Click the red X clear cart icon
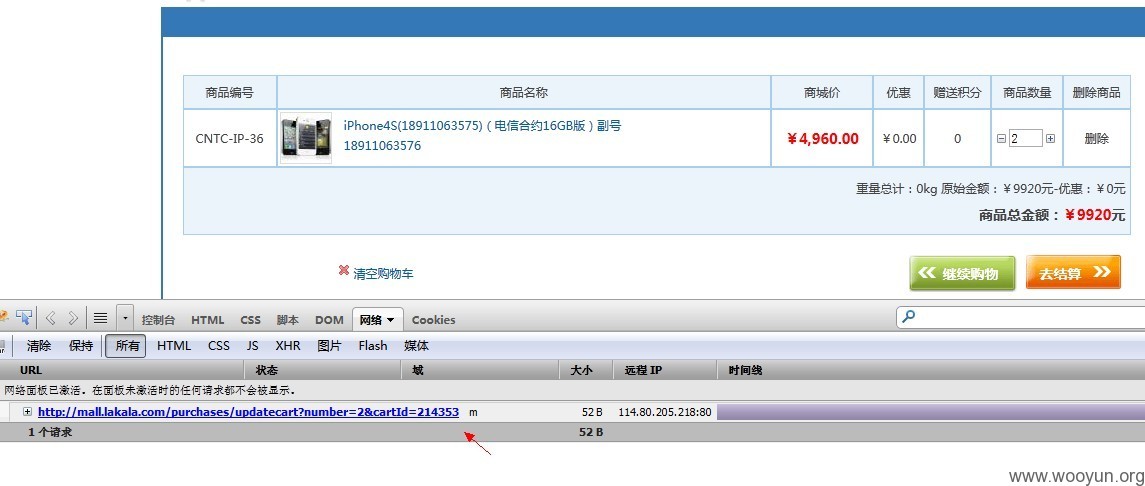1145x486 pixels. 344,270
